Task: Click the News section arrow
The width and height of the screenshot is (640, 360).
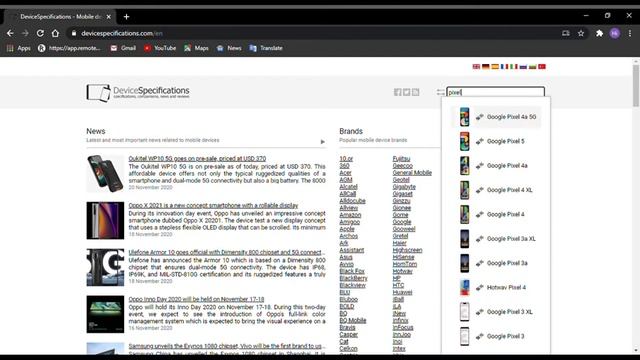Action: [322, 142]
